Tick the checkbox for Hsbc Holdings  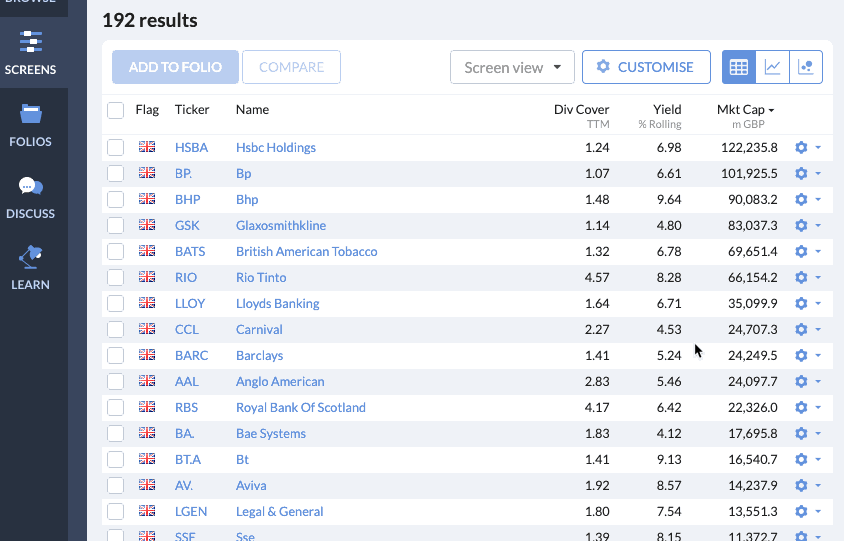click(115, 147)
